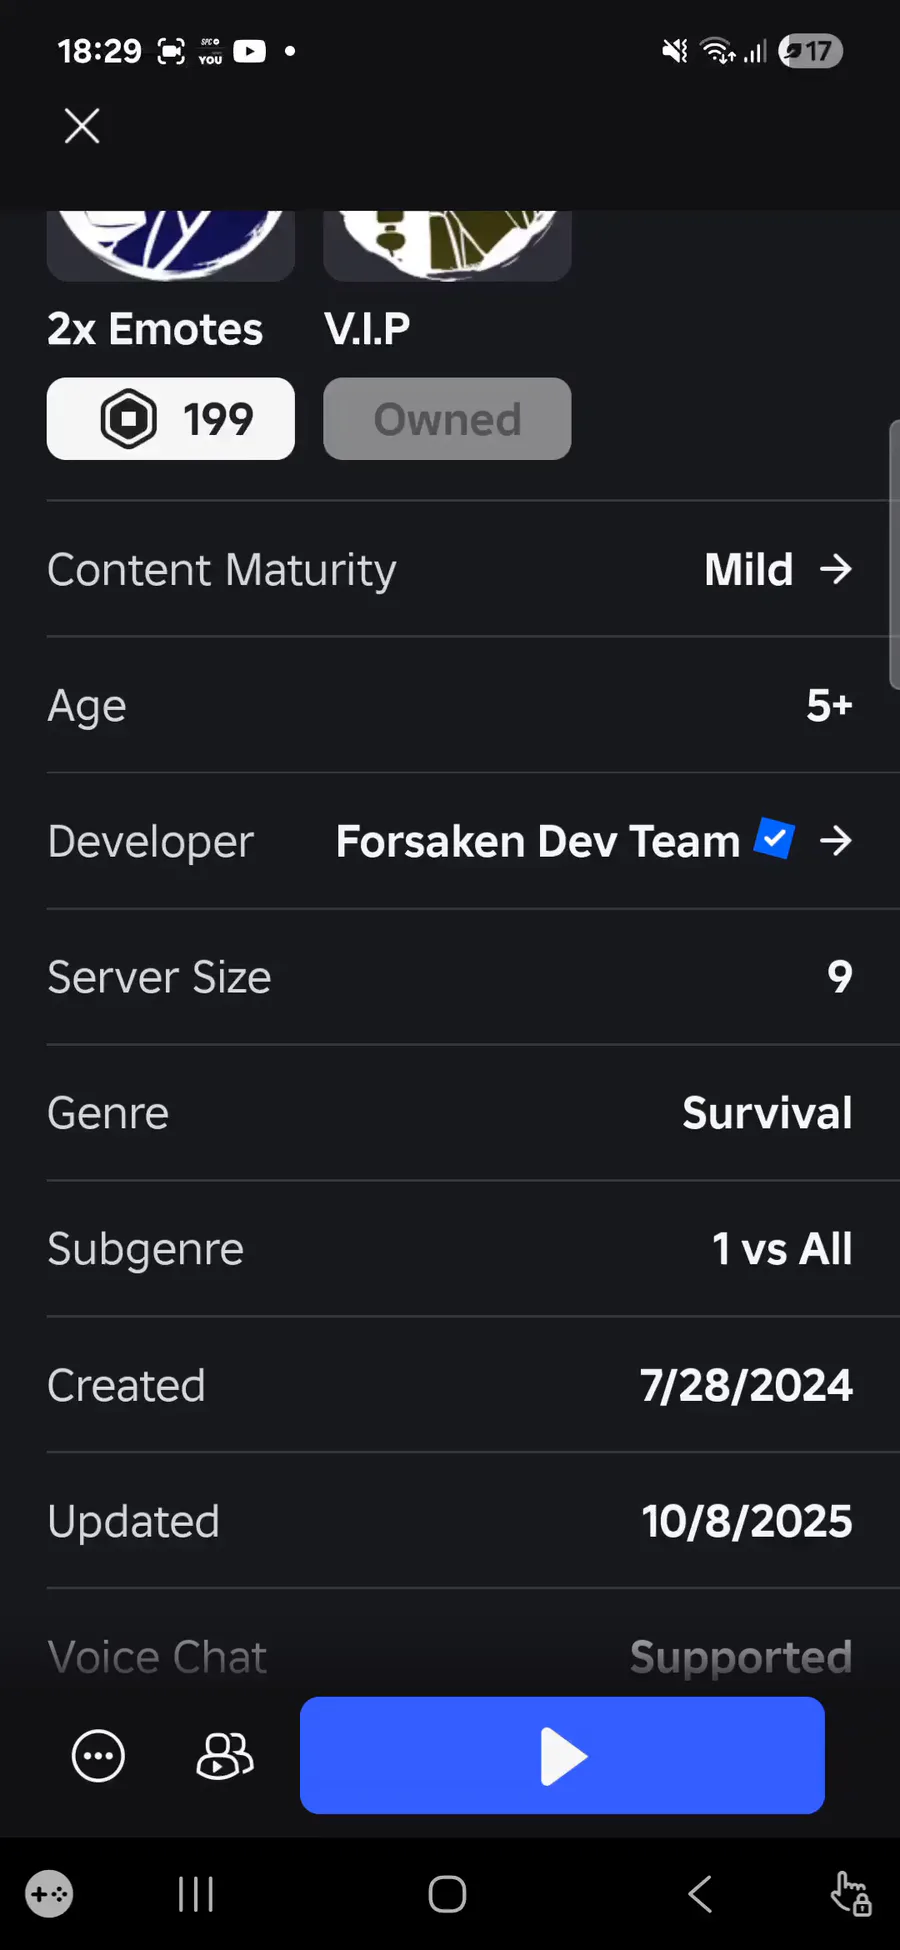The image size is (900, 1950).
Task: Tap the touch lock icon in navigation bar
Action: point(850,1894)
